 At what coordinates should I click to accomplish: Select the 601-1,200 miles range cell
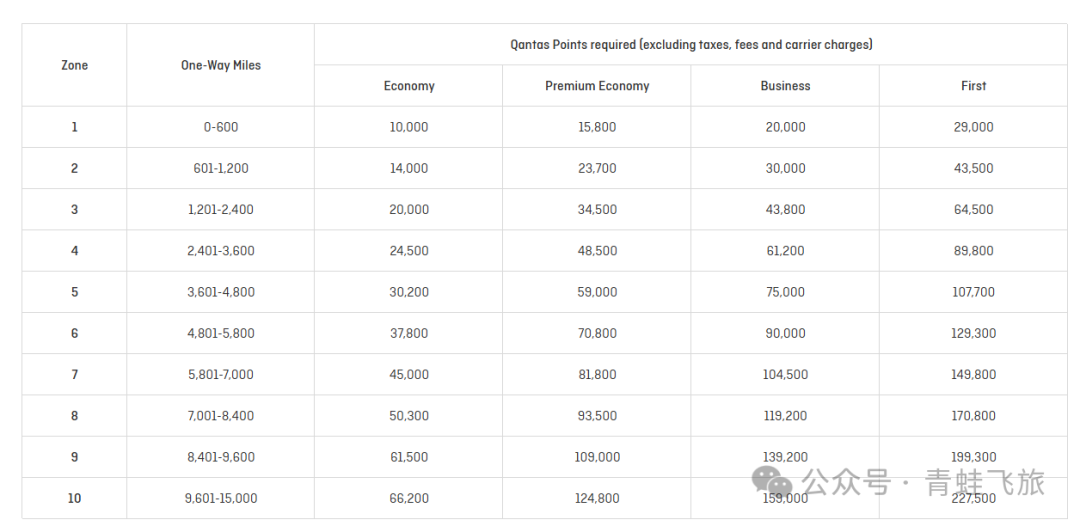(x=221, y=168)
